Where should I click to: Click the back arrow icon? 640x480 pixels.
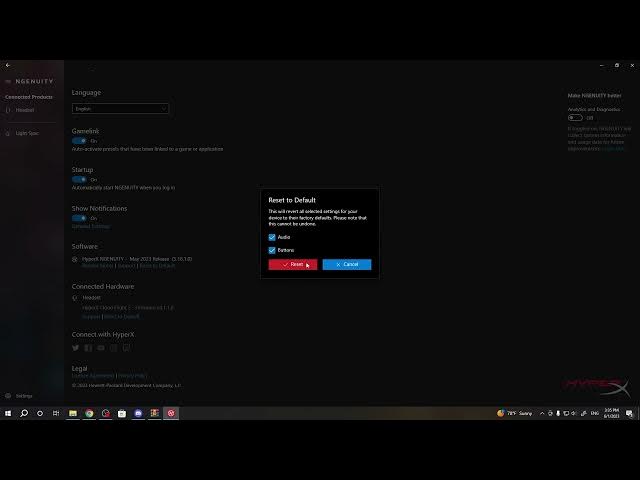coord(8,65)
